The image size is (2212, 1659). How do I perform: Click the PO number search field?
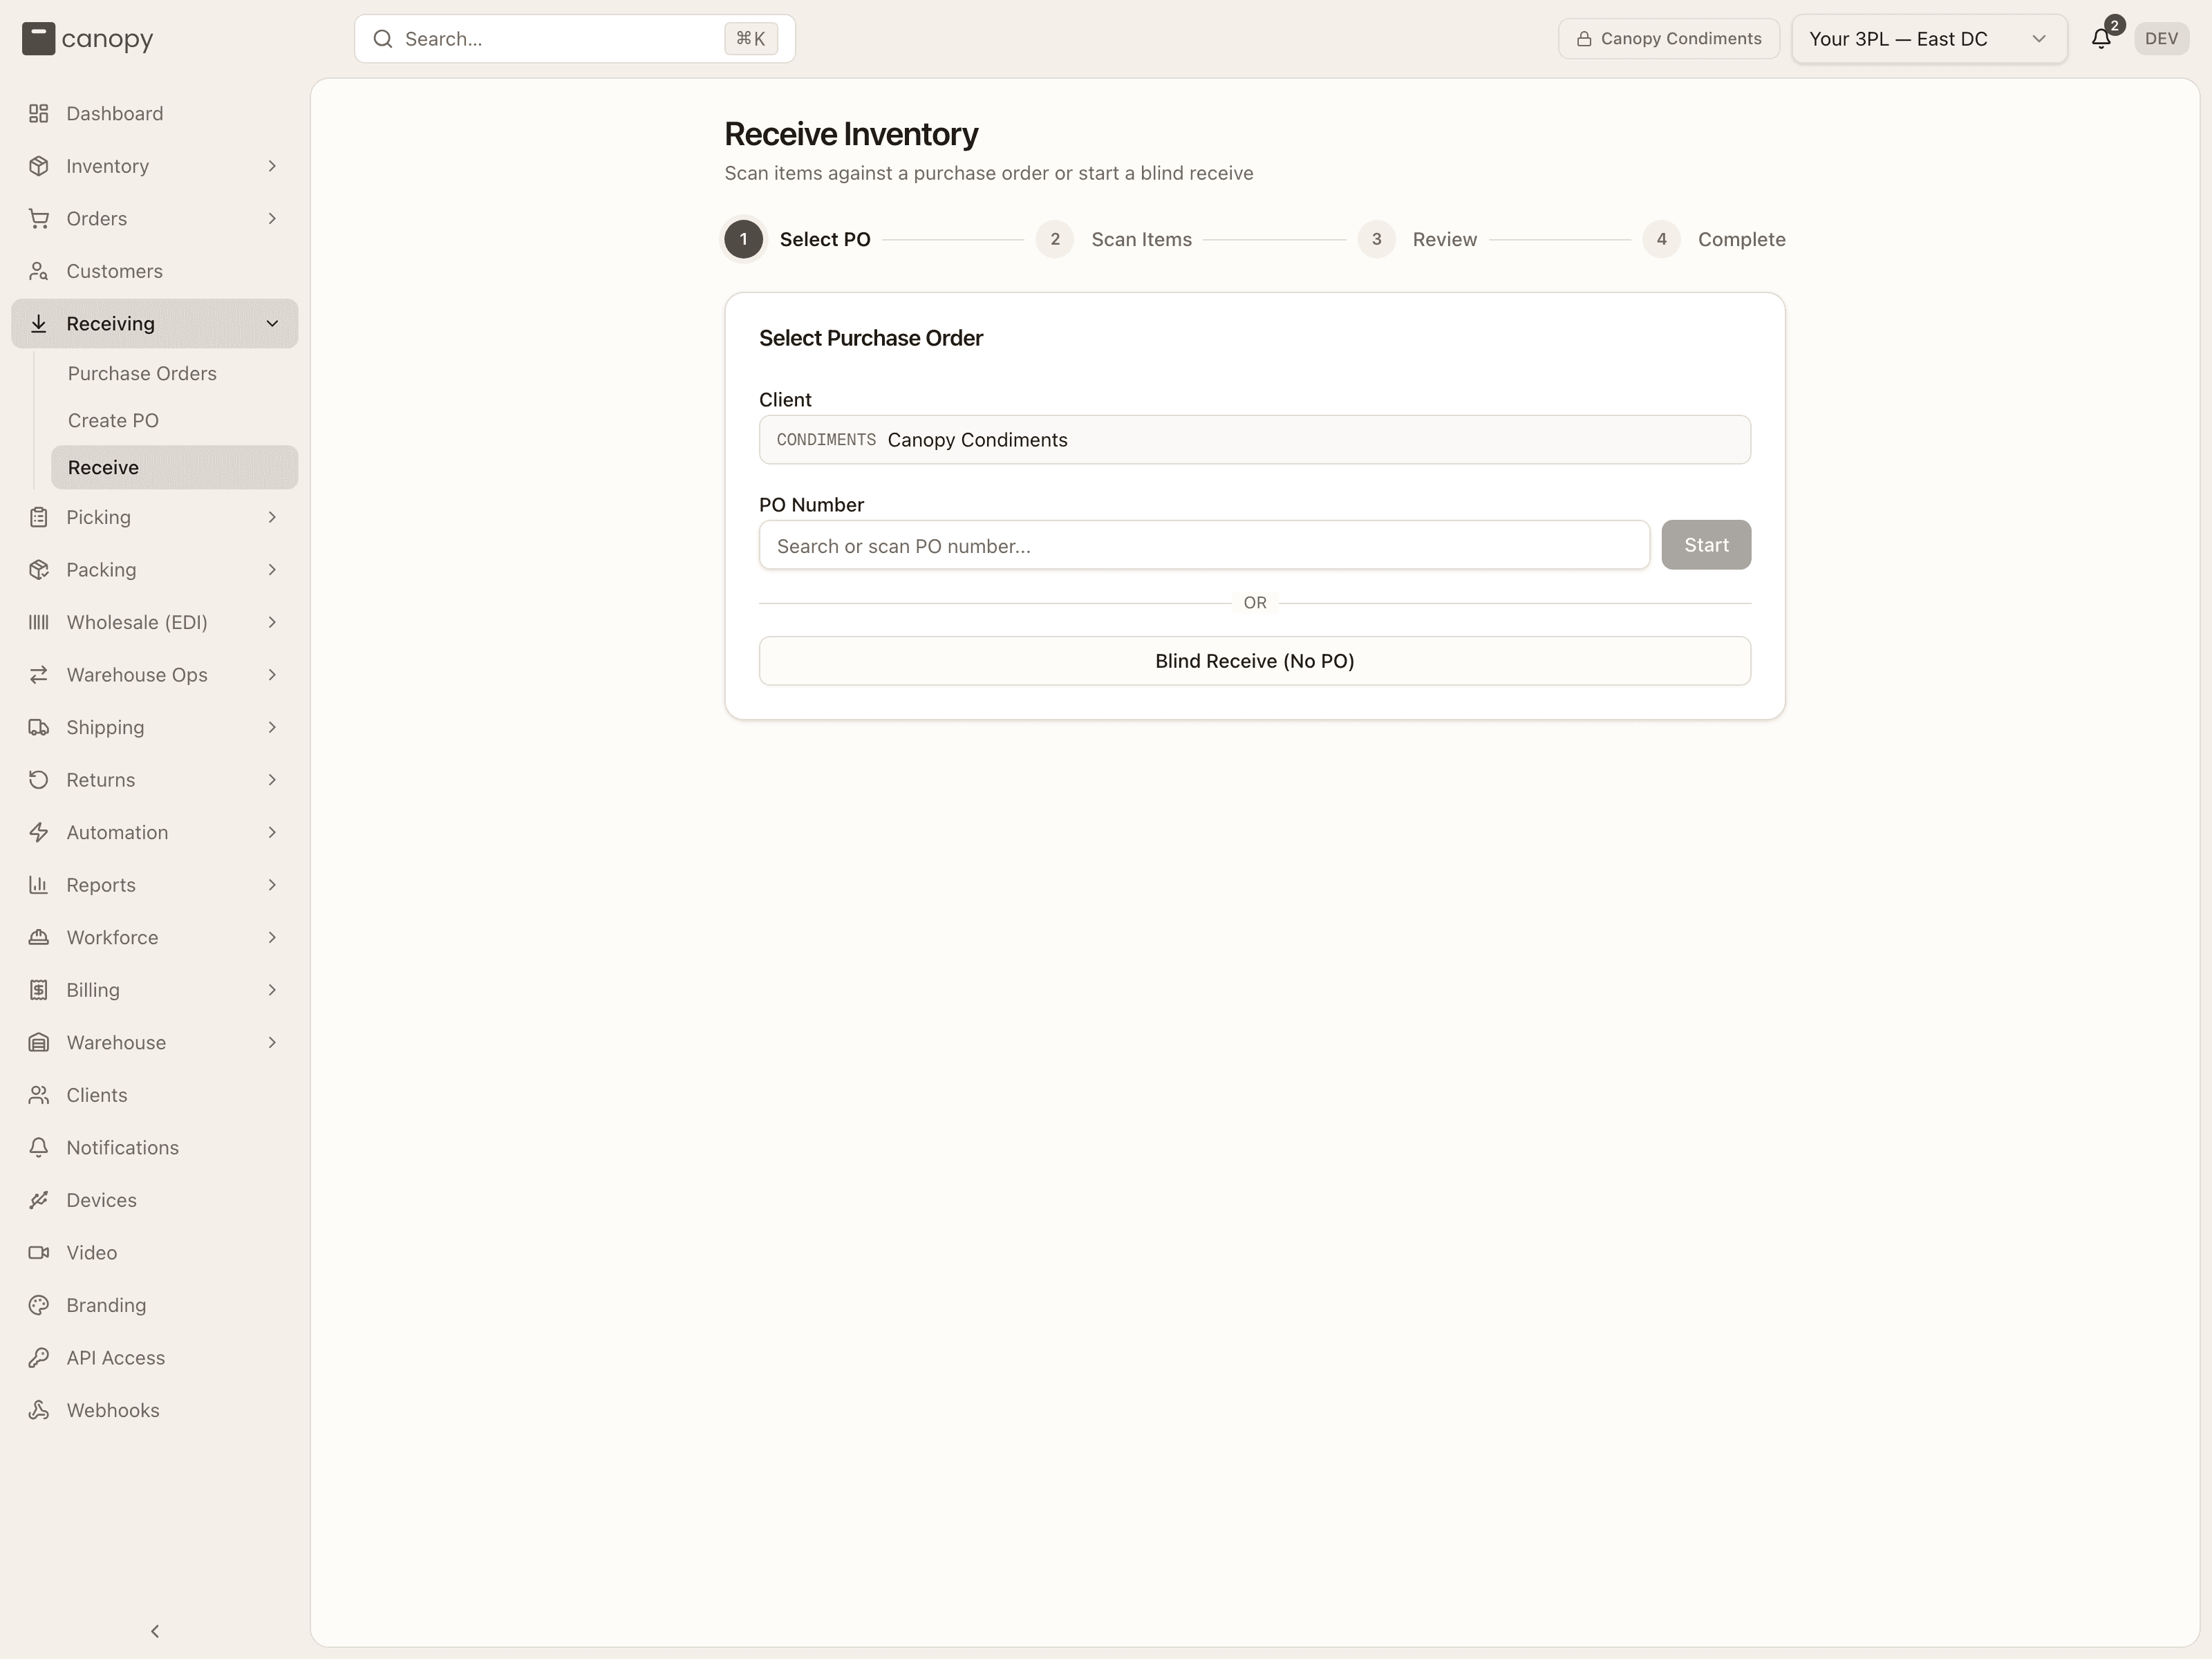pos(1204,545)
